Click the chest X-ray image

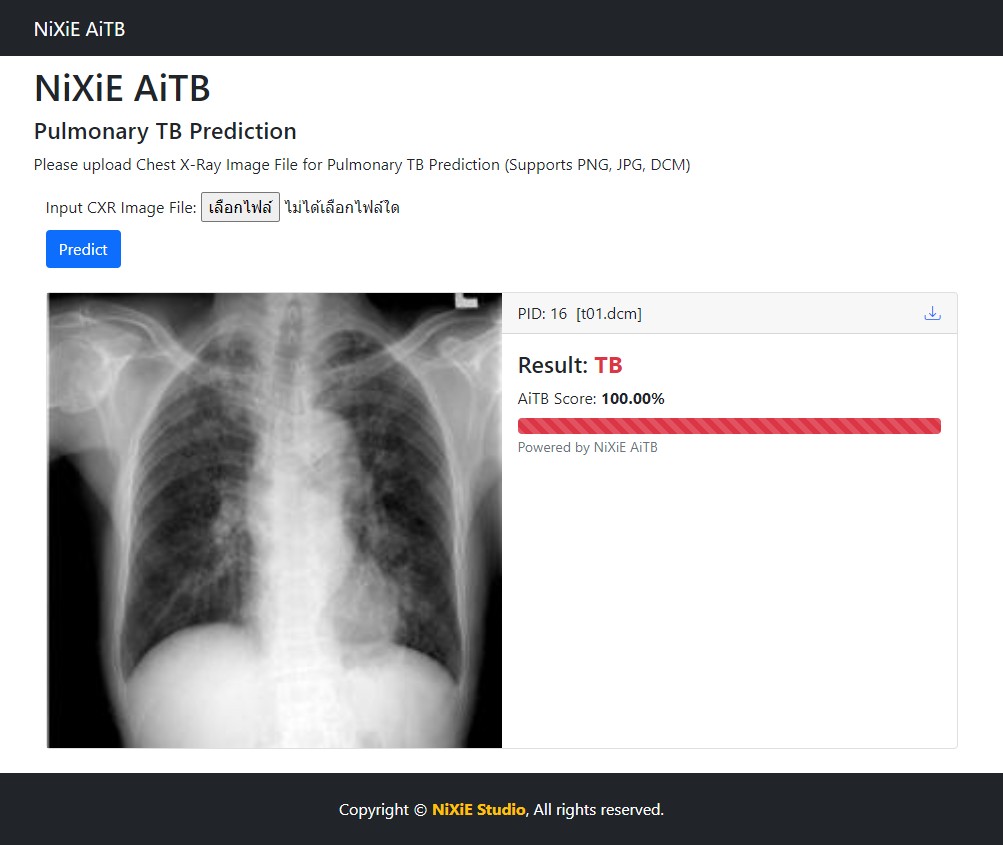point(274,520)
